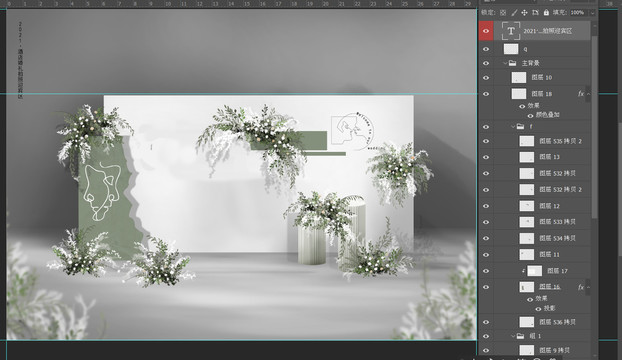The image size is (622, 360).
Task: Select the 2021 拍照迎宾区 layer name
Action: click(547, 31)
